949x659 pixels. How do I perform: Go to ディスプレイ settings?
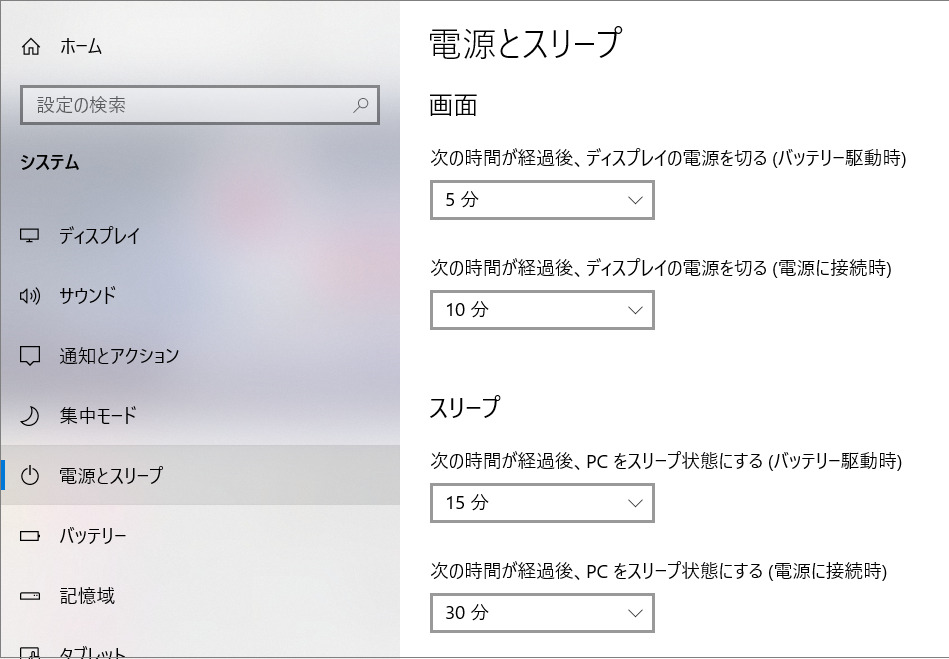tap(200, 235)
